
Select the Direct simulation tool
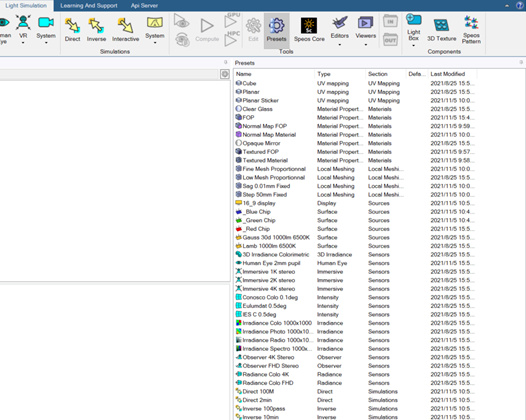click(72, 30)
